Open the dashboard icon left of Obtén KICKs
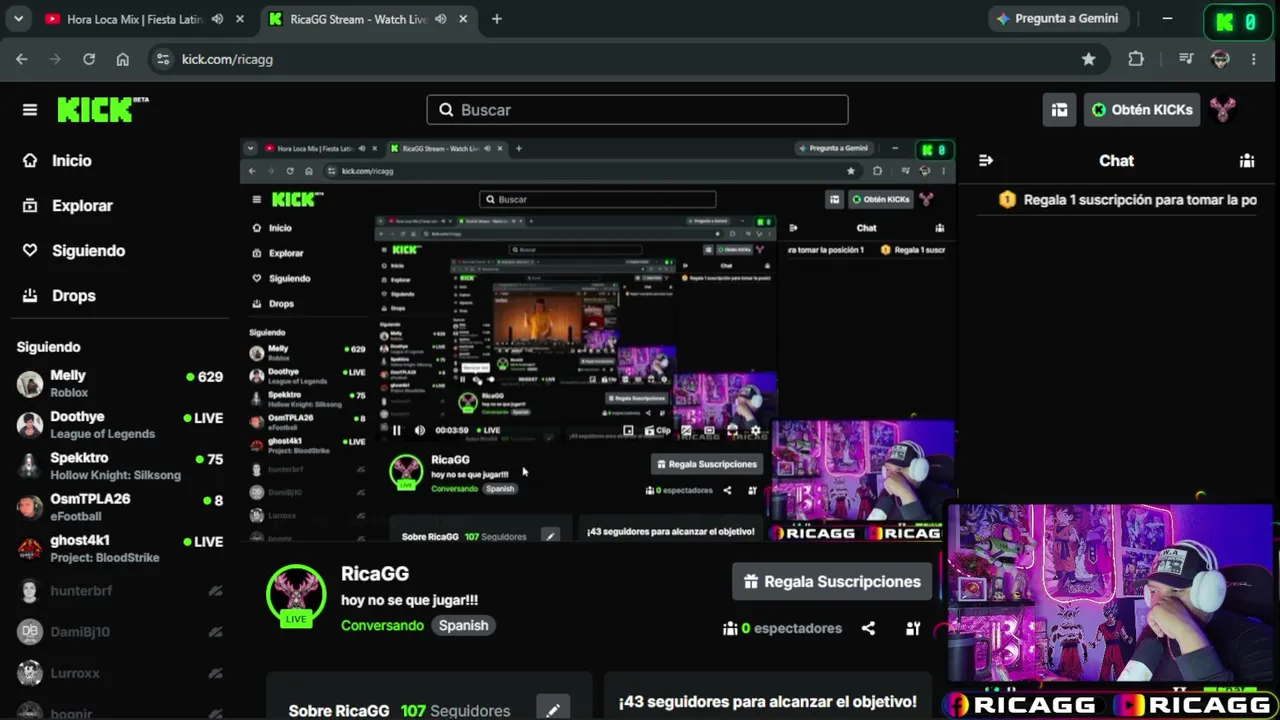Viewport: 1280px width, 720px height. (x=1059, y=110)
